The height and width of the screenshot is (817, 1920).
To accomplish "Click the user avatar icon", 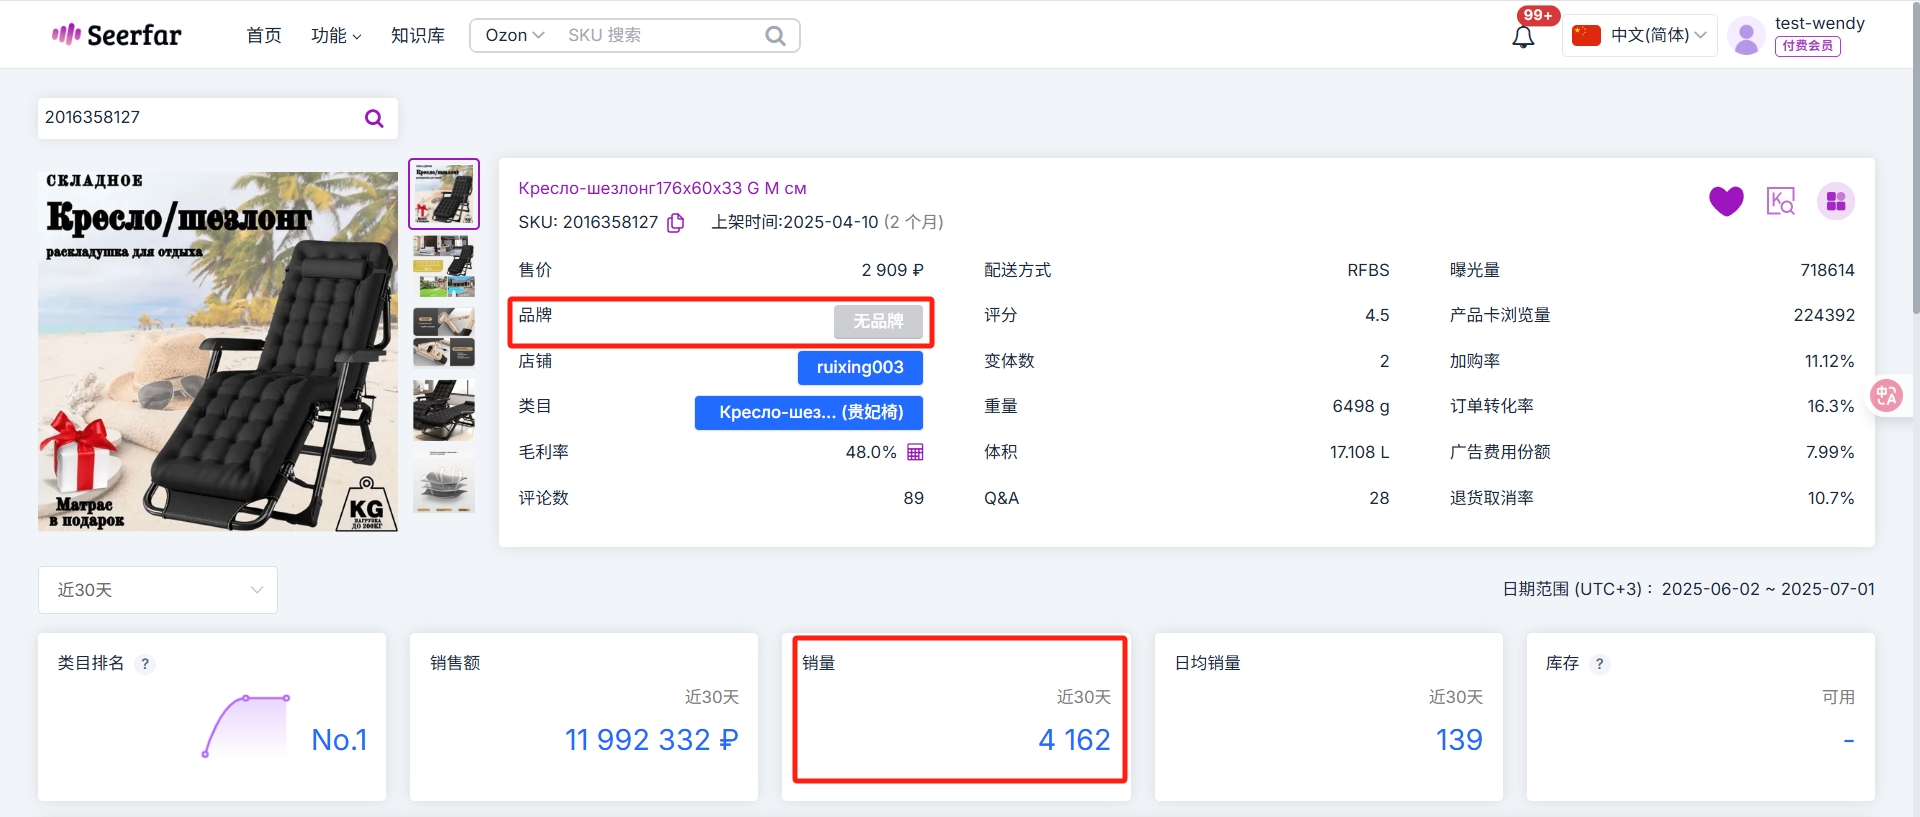I will coord(1746,36).
